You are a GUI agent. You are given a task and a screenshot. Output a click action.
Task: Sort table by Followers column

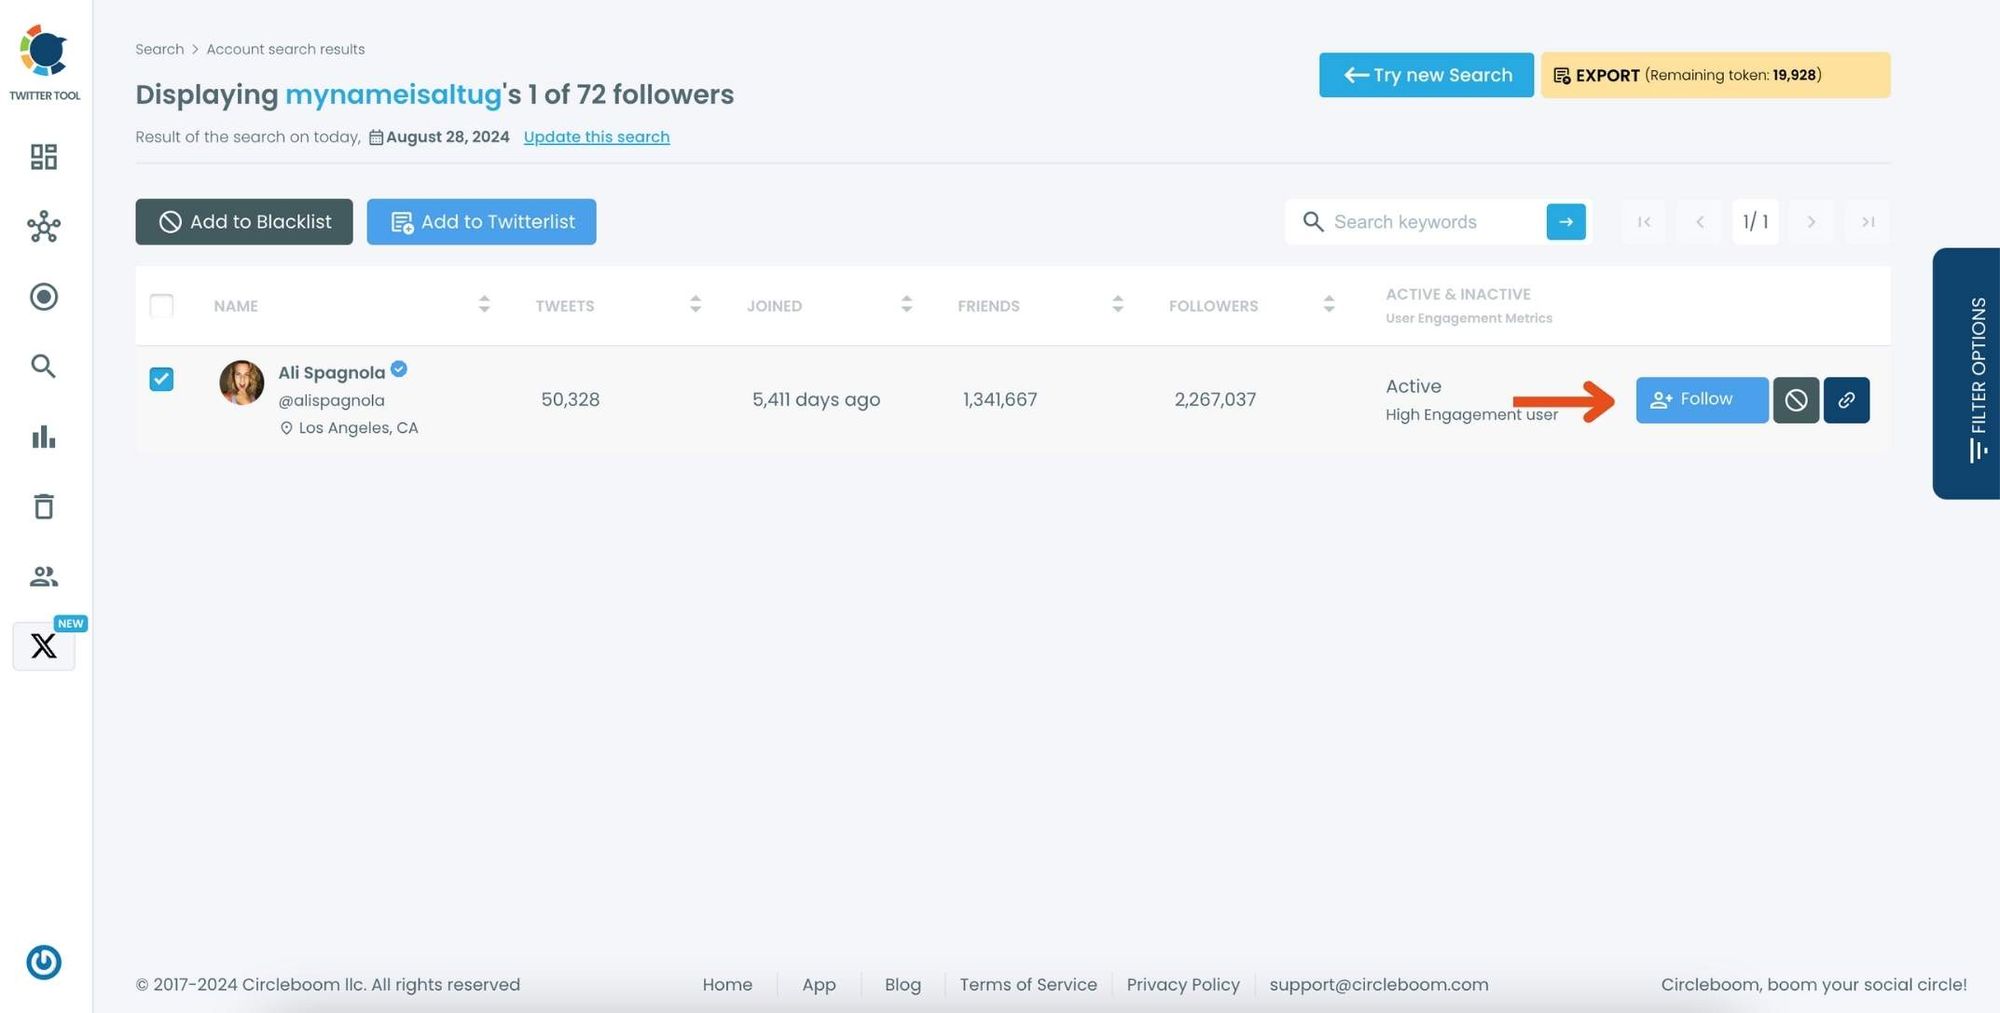click(1328, 304)
